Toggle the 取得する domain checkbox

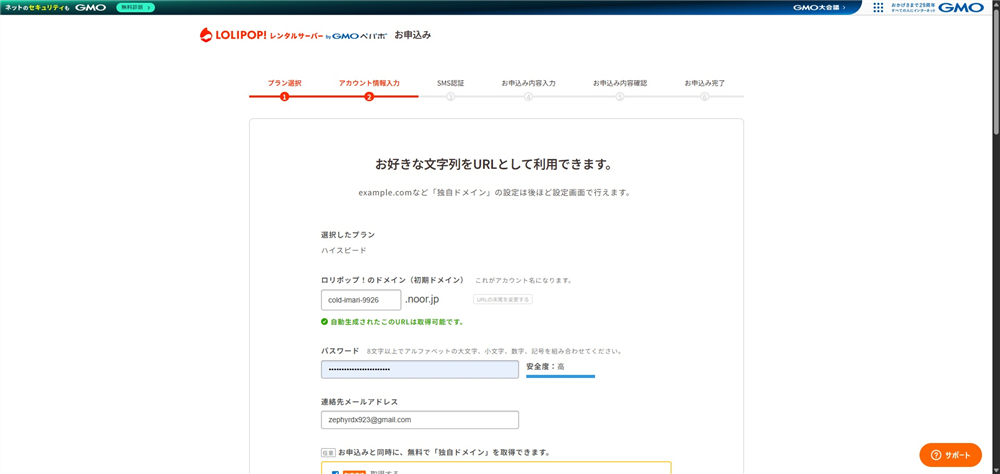click(335, 473)
